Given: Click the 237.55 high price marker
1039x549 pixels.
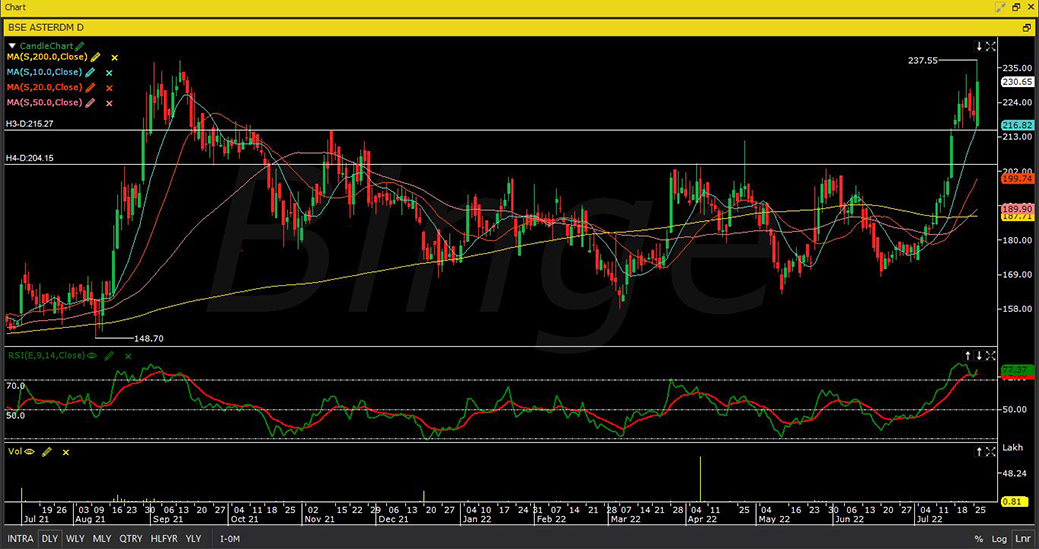Looking at the screenshot, I should click(x=923, y=60).
